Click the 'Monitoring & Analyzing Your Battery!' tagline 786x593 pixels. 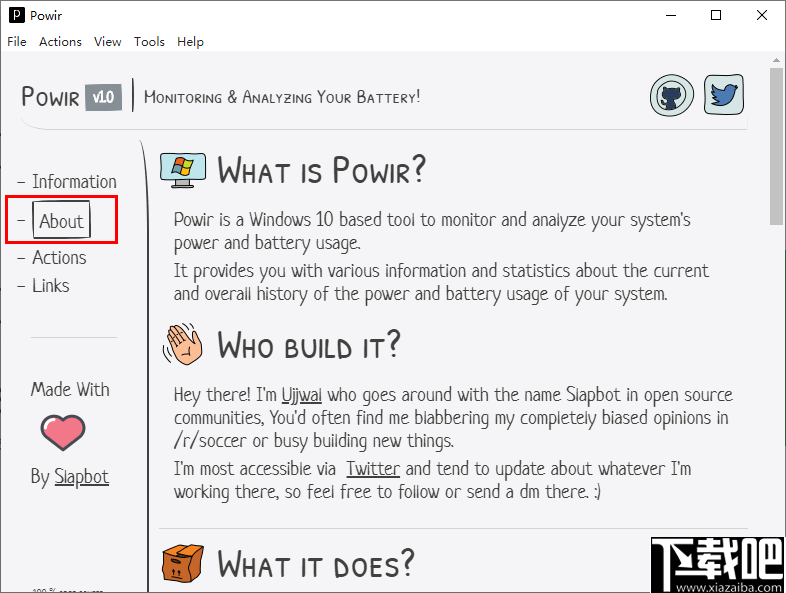coord(282,97)
